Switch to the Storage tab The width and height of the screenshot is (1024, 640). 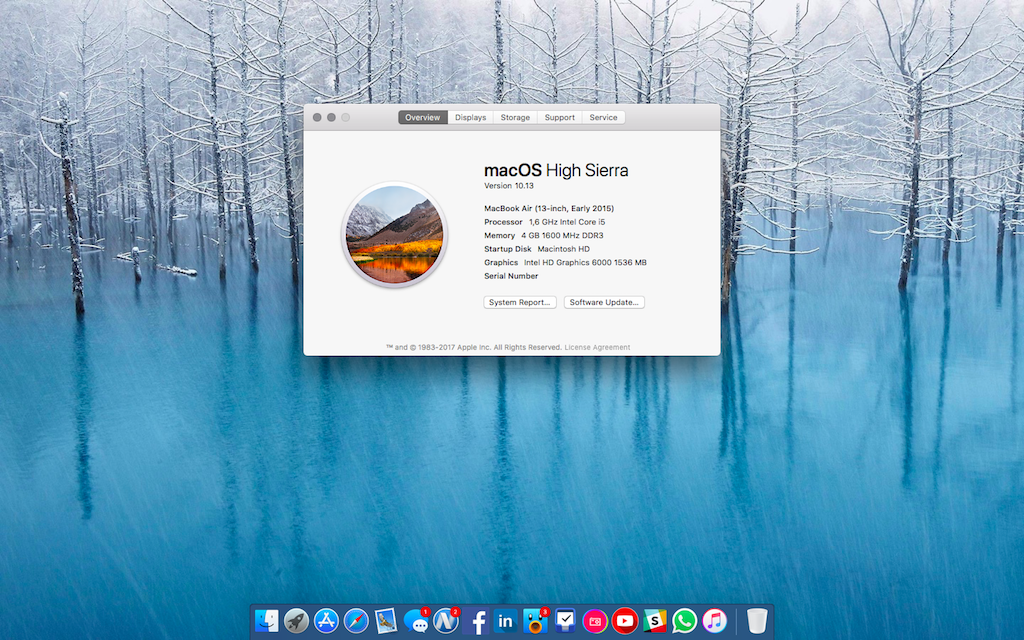[x=515, y=117]
